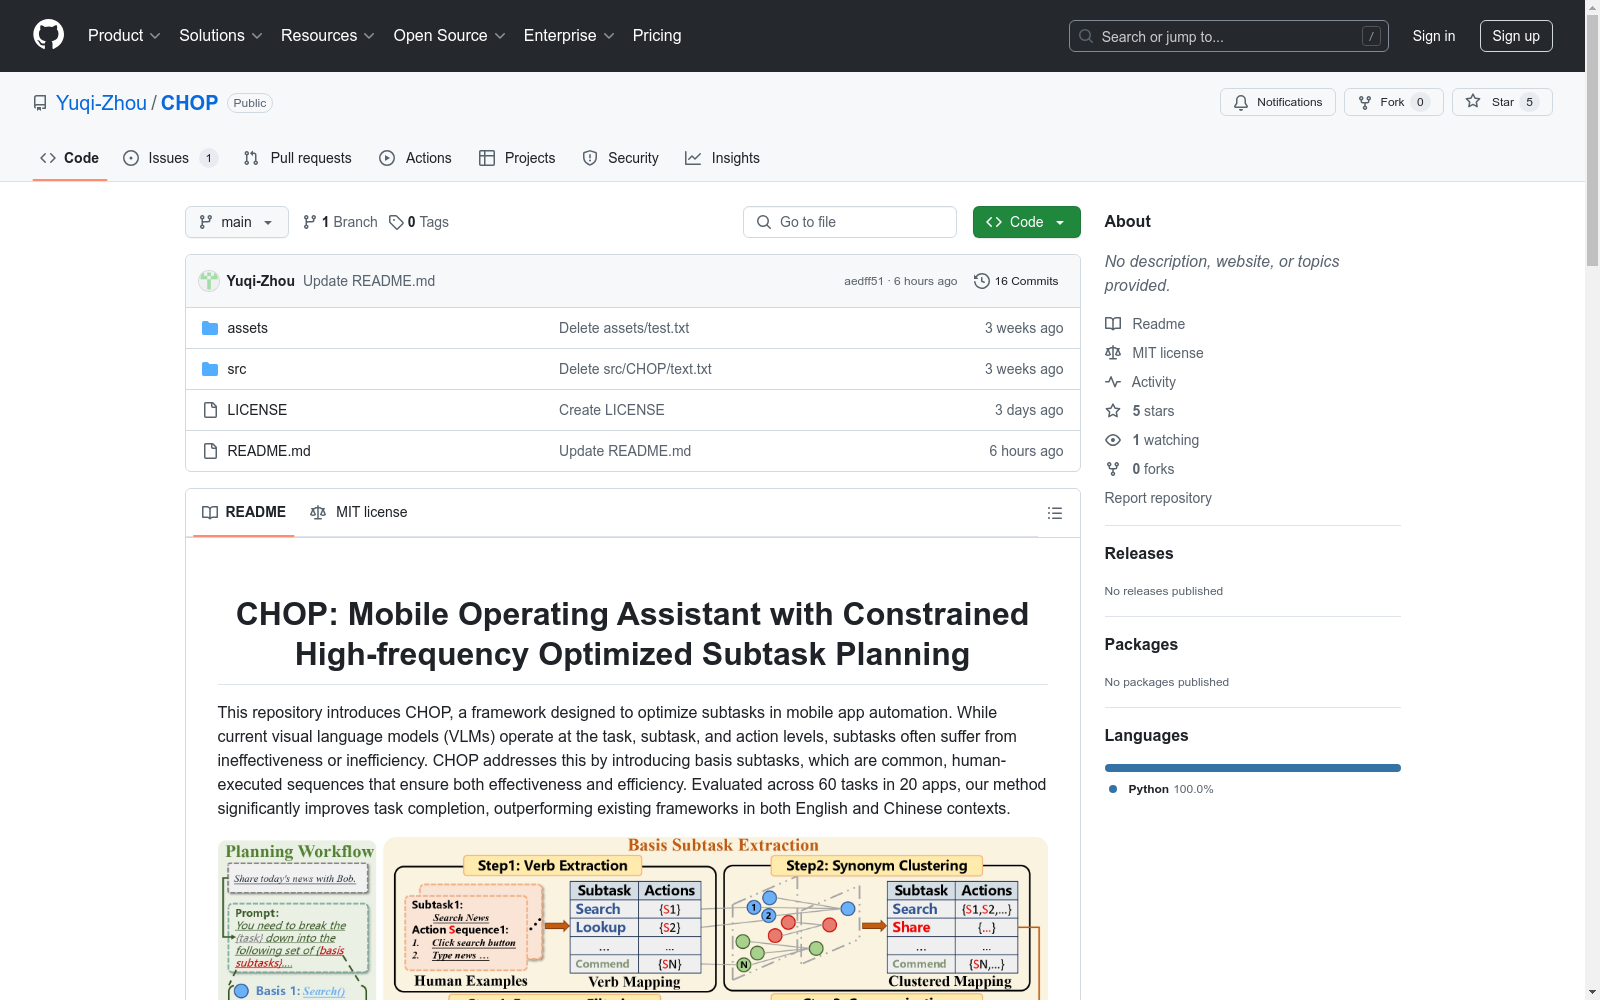The width and height of the screenshot is (1600, 1000).
Task: Open the README.md file
Action: pyautogui.click(x=269, y=451)
